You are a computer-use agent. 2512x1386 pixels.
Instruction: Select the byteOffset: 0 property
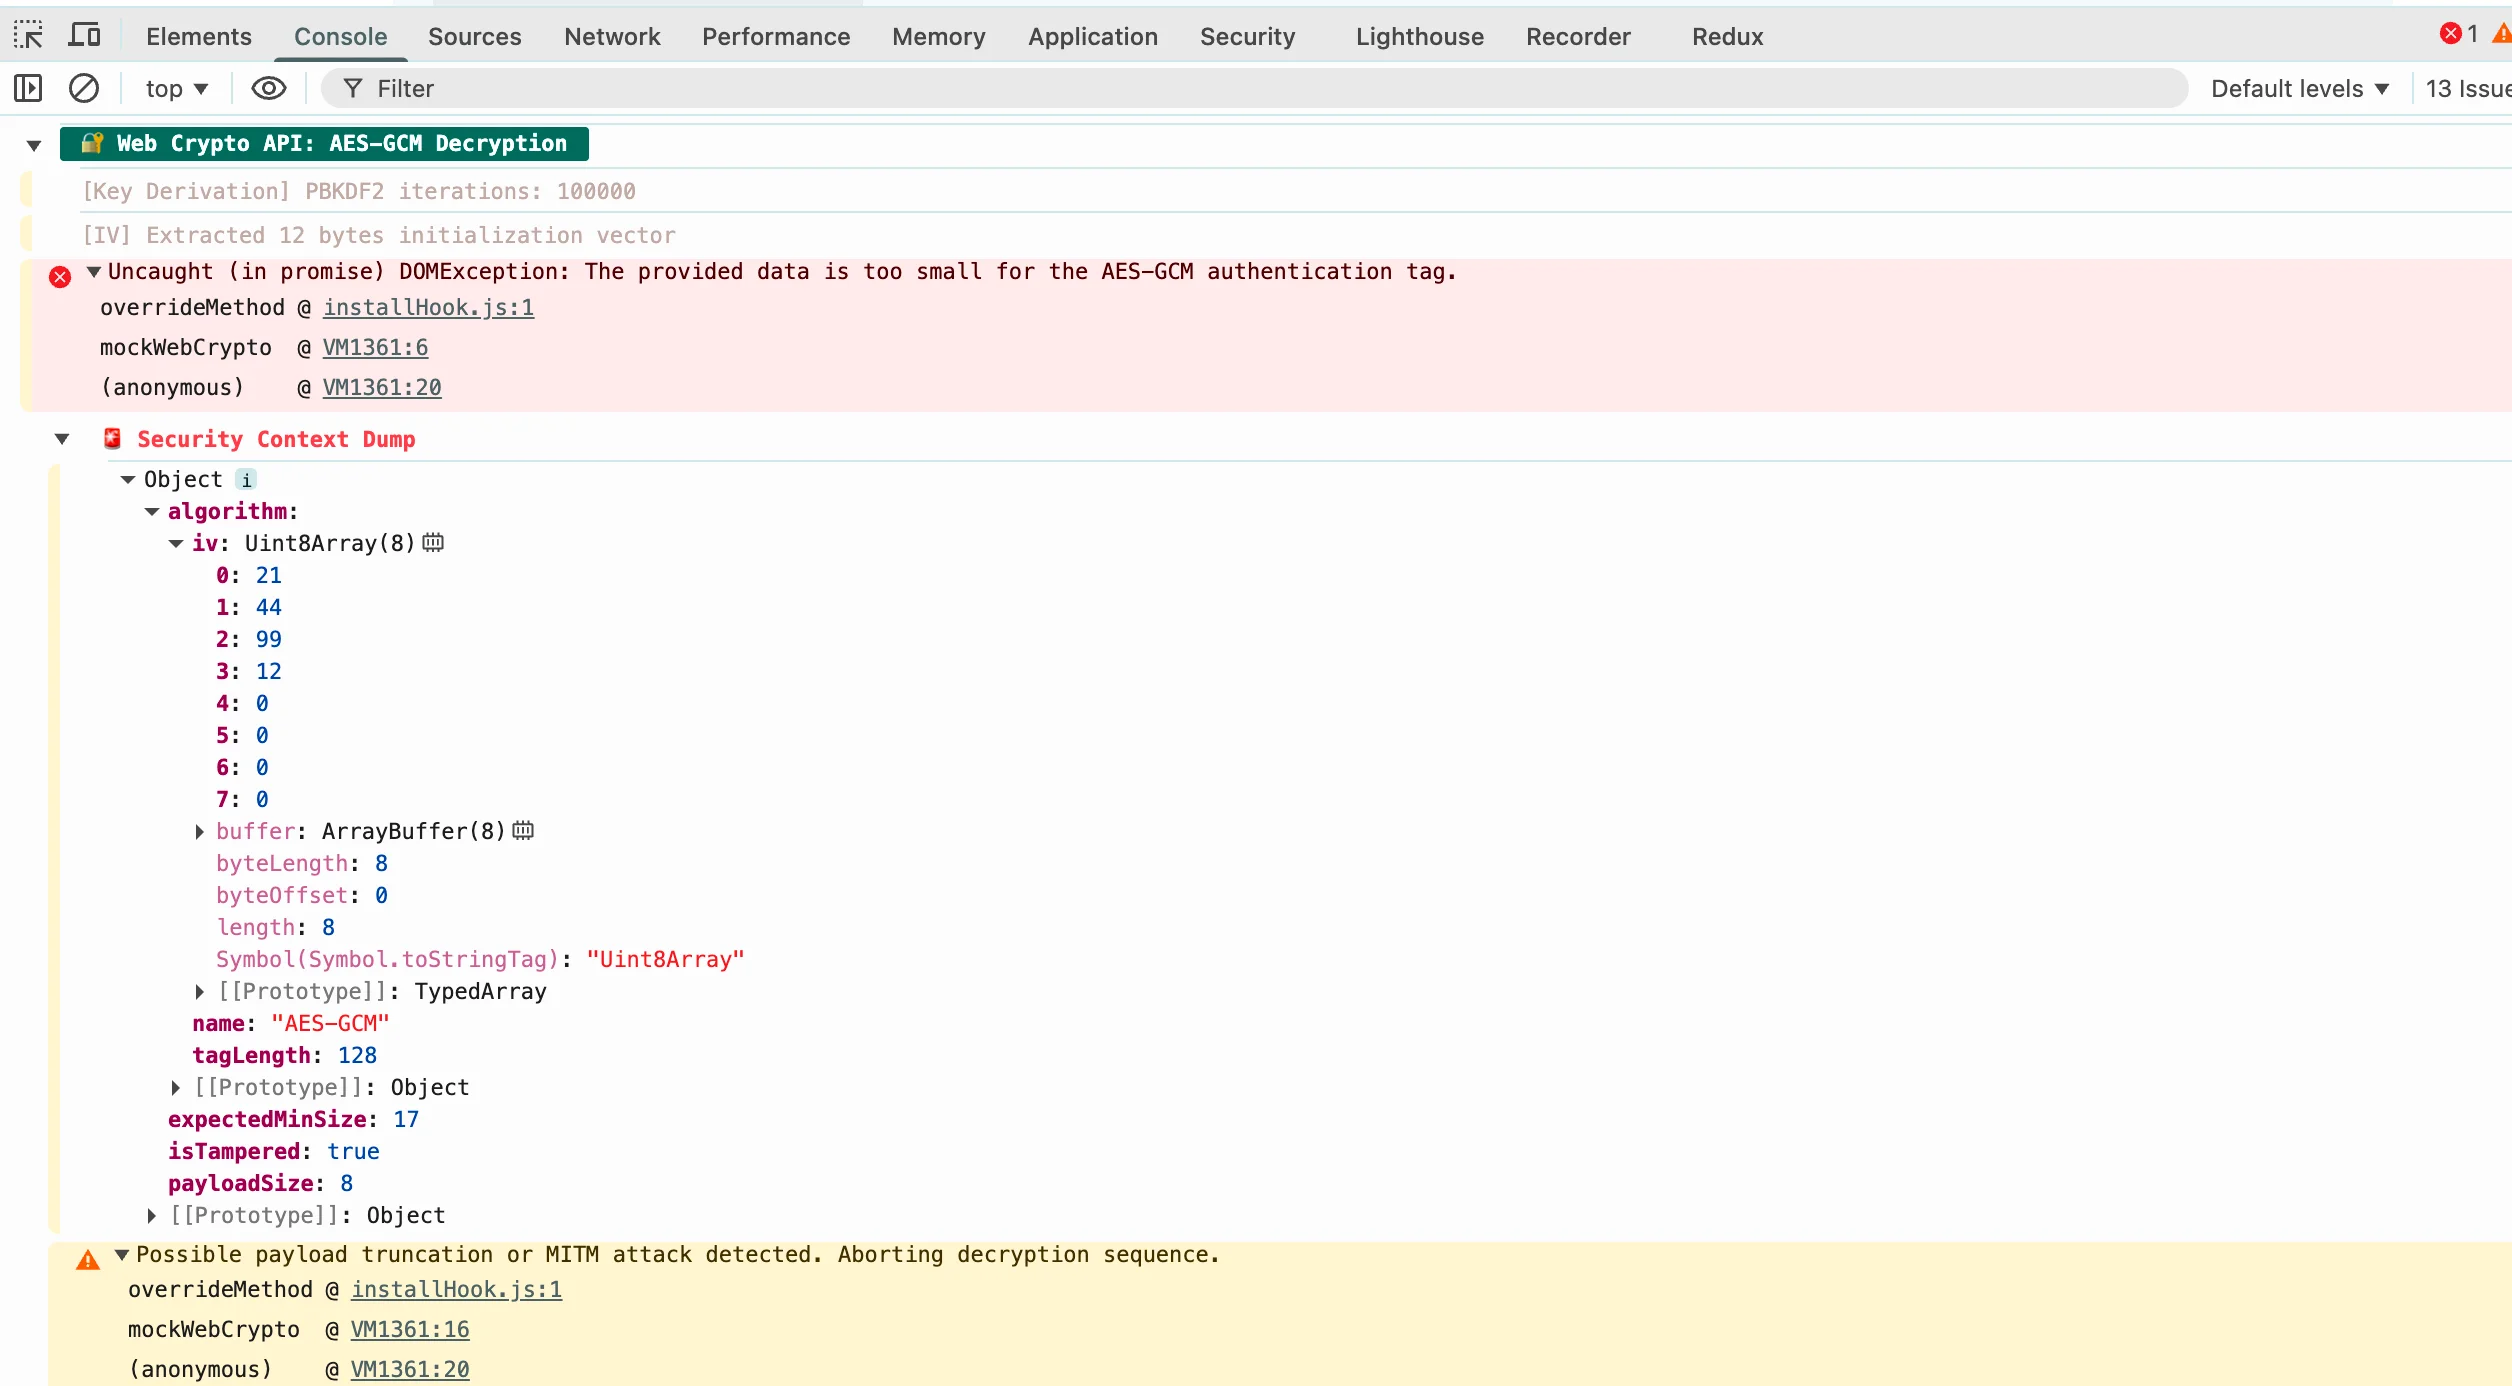(302, 896)
